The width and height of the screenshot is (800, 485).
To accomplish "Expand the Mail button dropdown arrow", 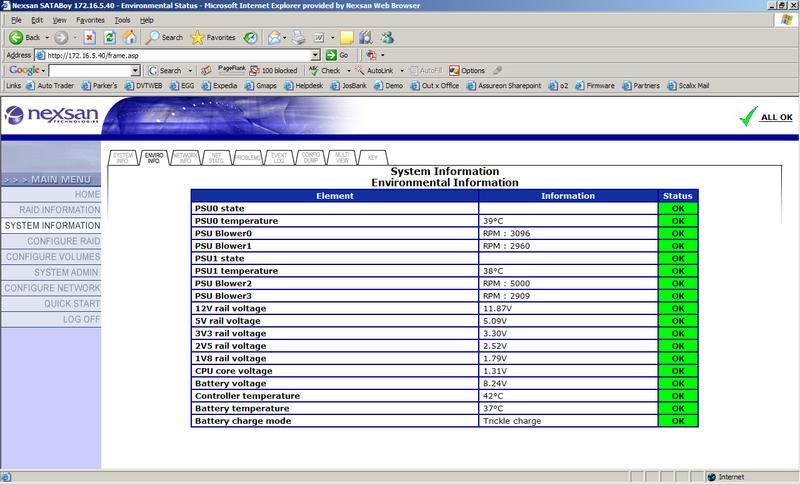I will tap(284, 38).
